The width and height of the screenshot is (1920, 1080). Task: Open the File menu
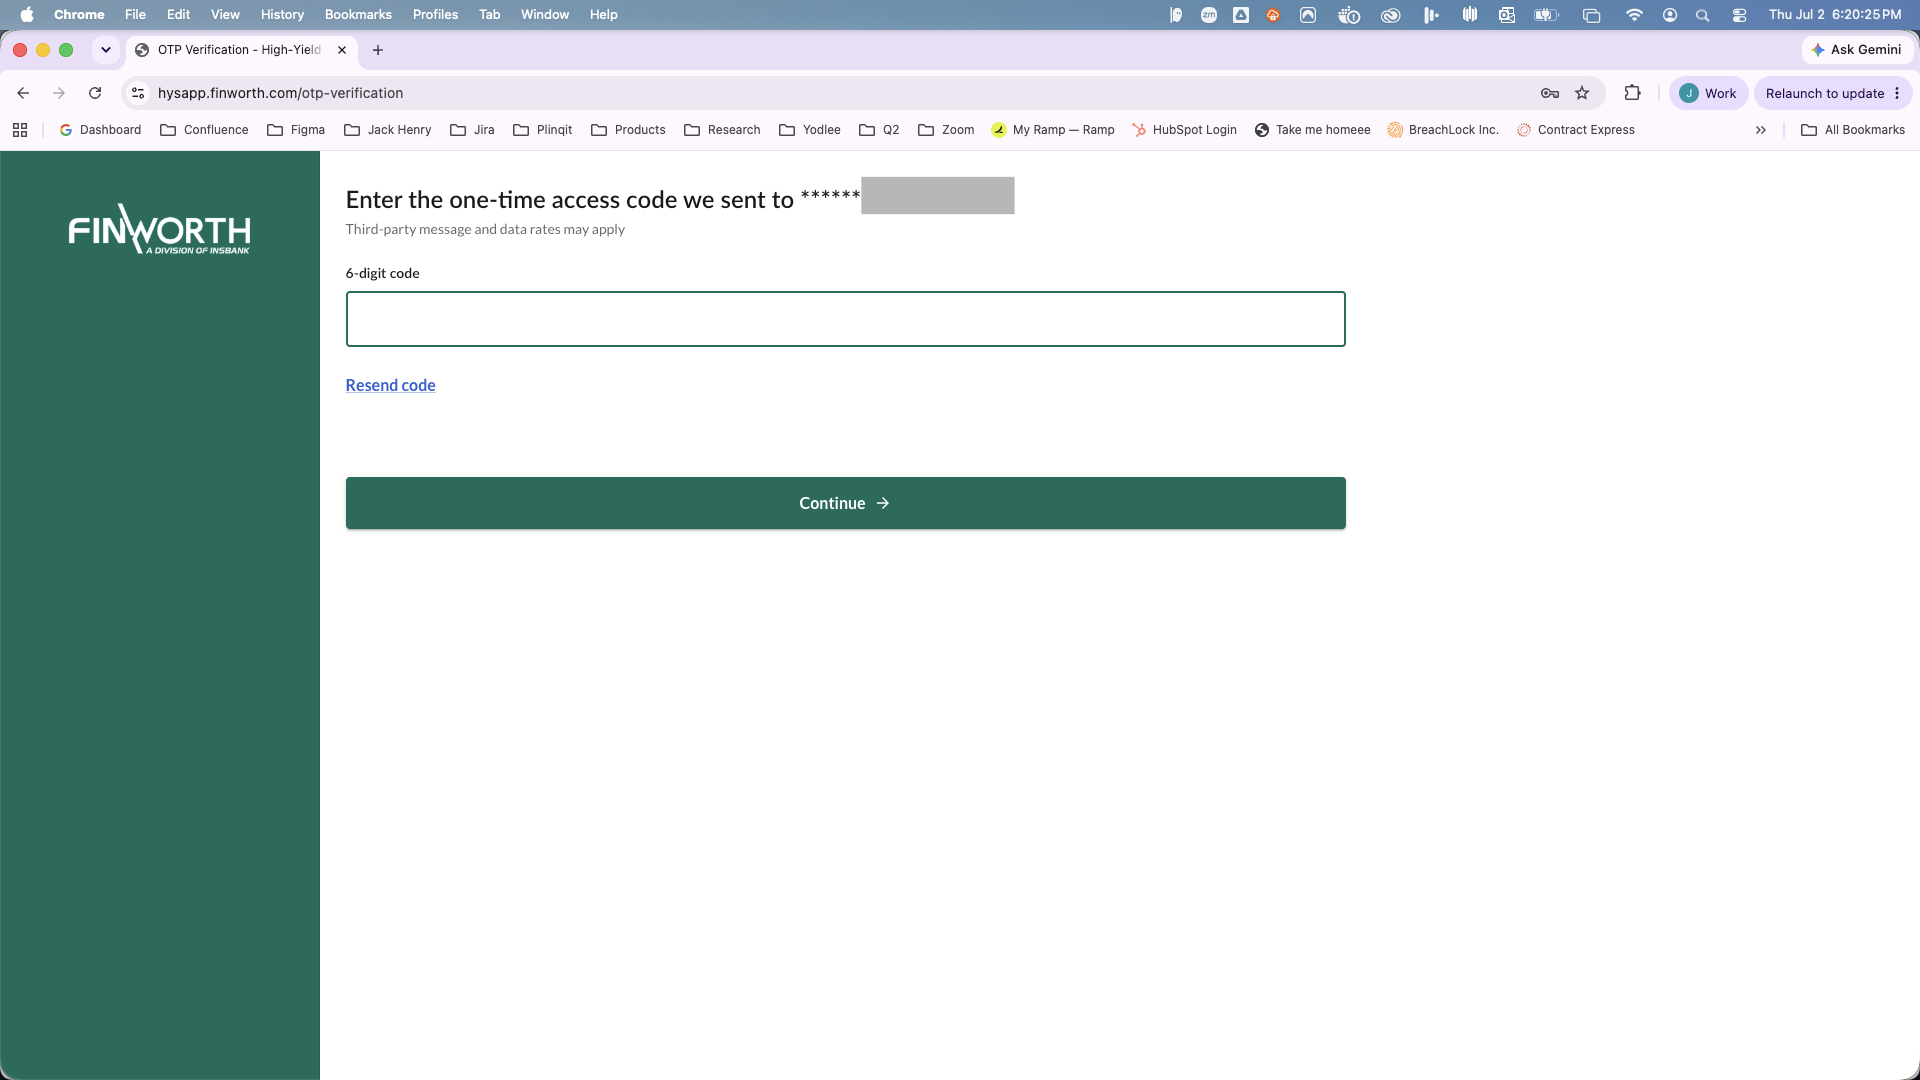click(135, 14)
